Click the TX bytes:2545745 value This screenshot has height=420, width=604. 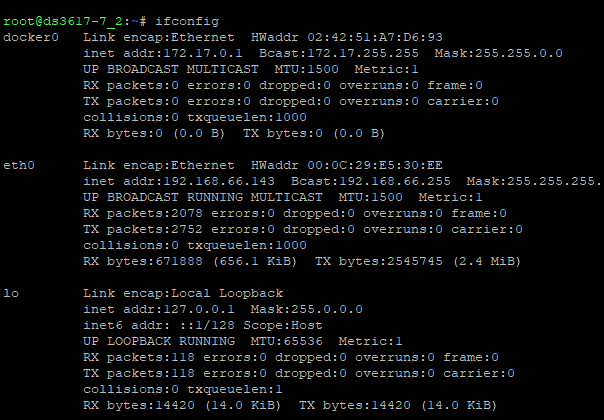pyautogui.click(x=379, y=261)
